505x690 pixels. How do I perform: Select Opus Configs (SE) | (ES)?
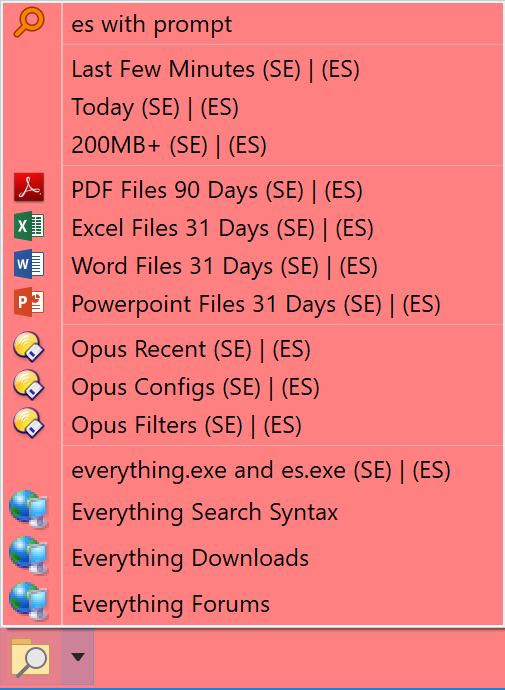pos(283,387)
